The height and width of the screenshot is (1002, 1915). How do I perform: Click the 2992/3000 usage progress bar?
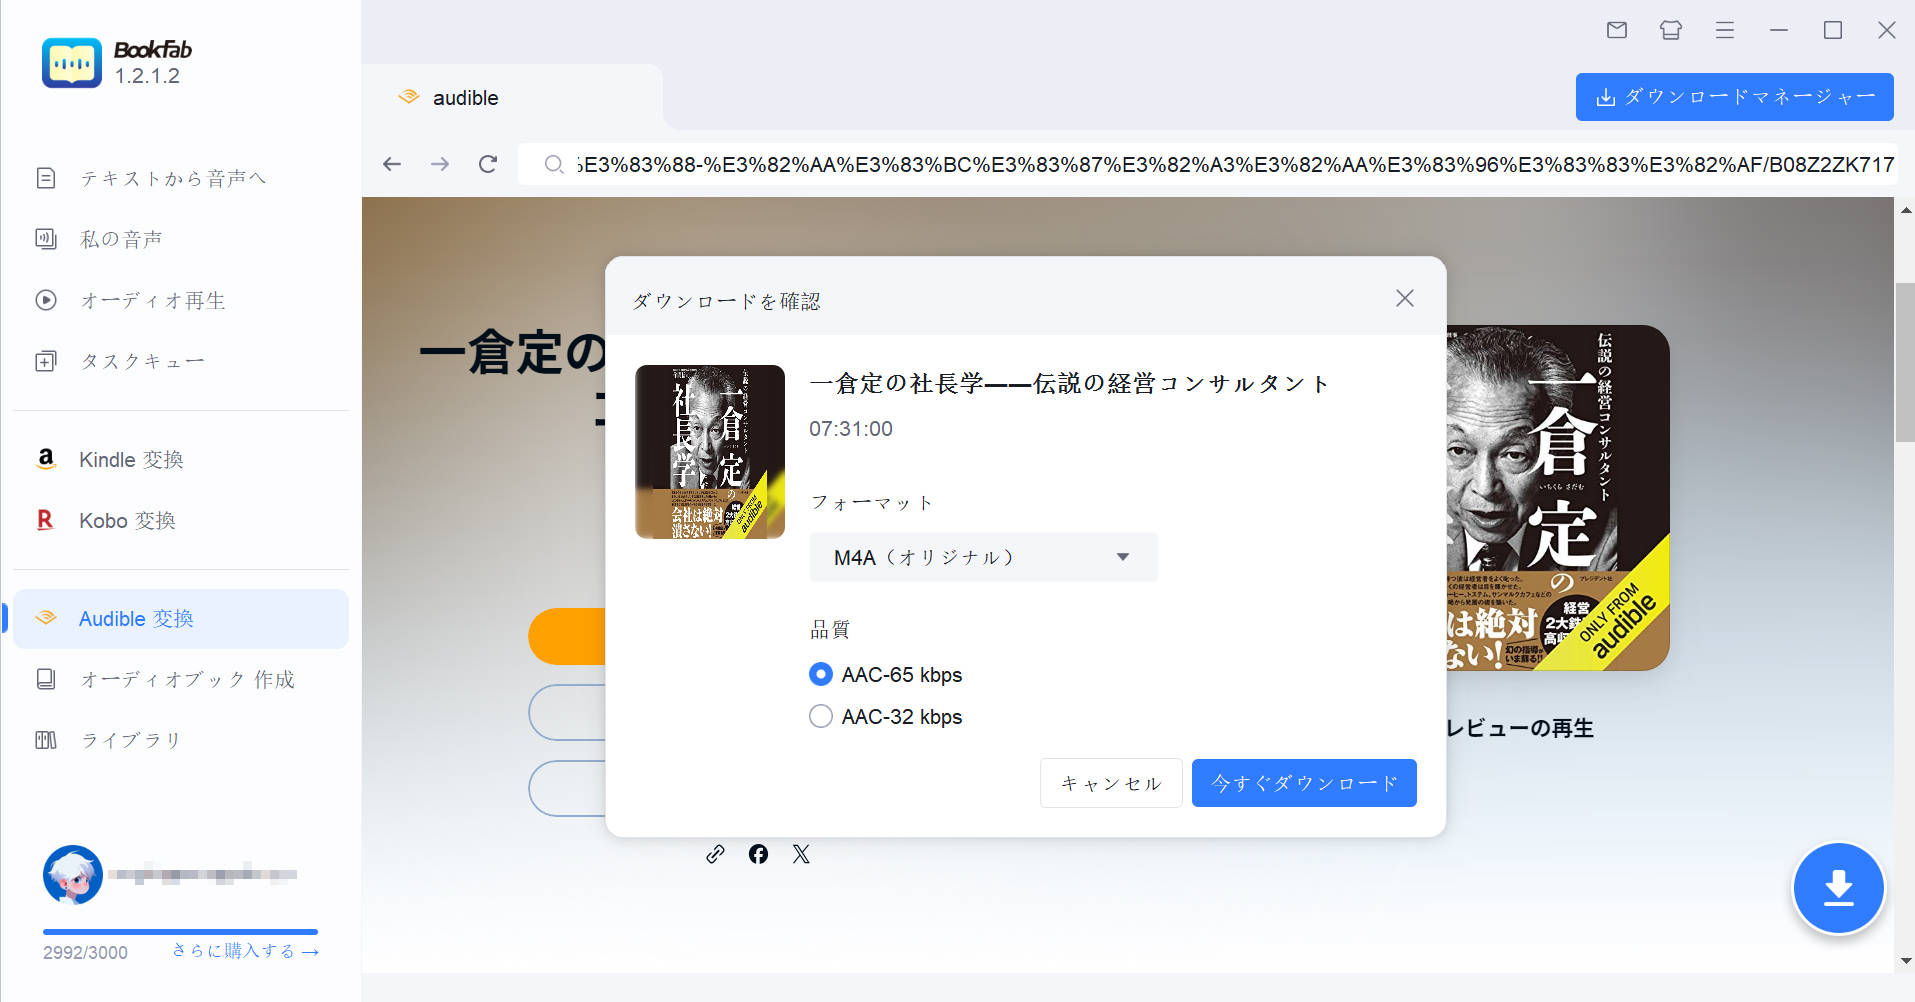click(x=178, y=932)
